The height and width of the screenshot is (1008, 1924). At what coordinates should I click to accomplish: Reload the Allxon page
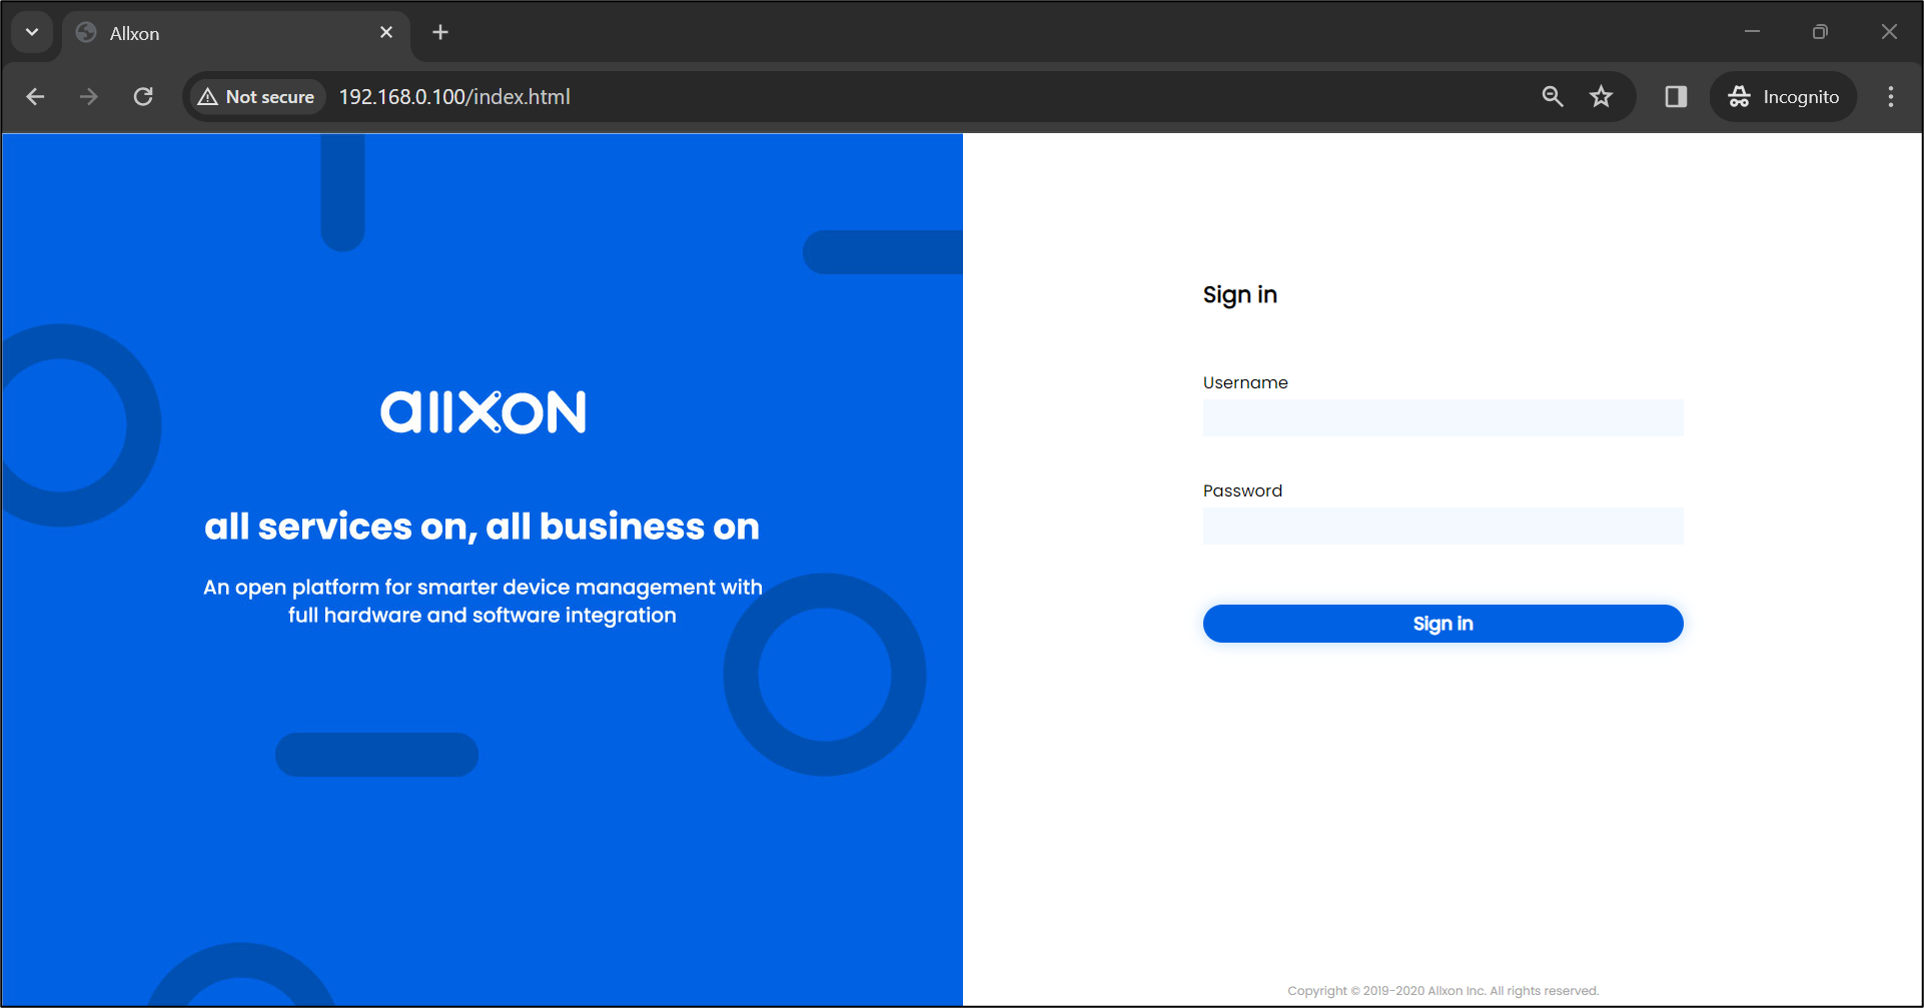point(143,97)
